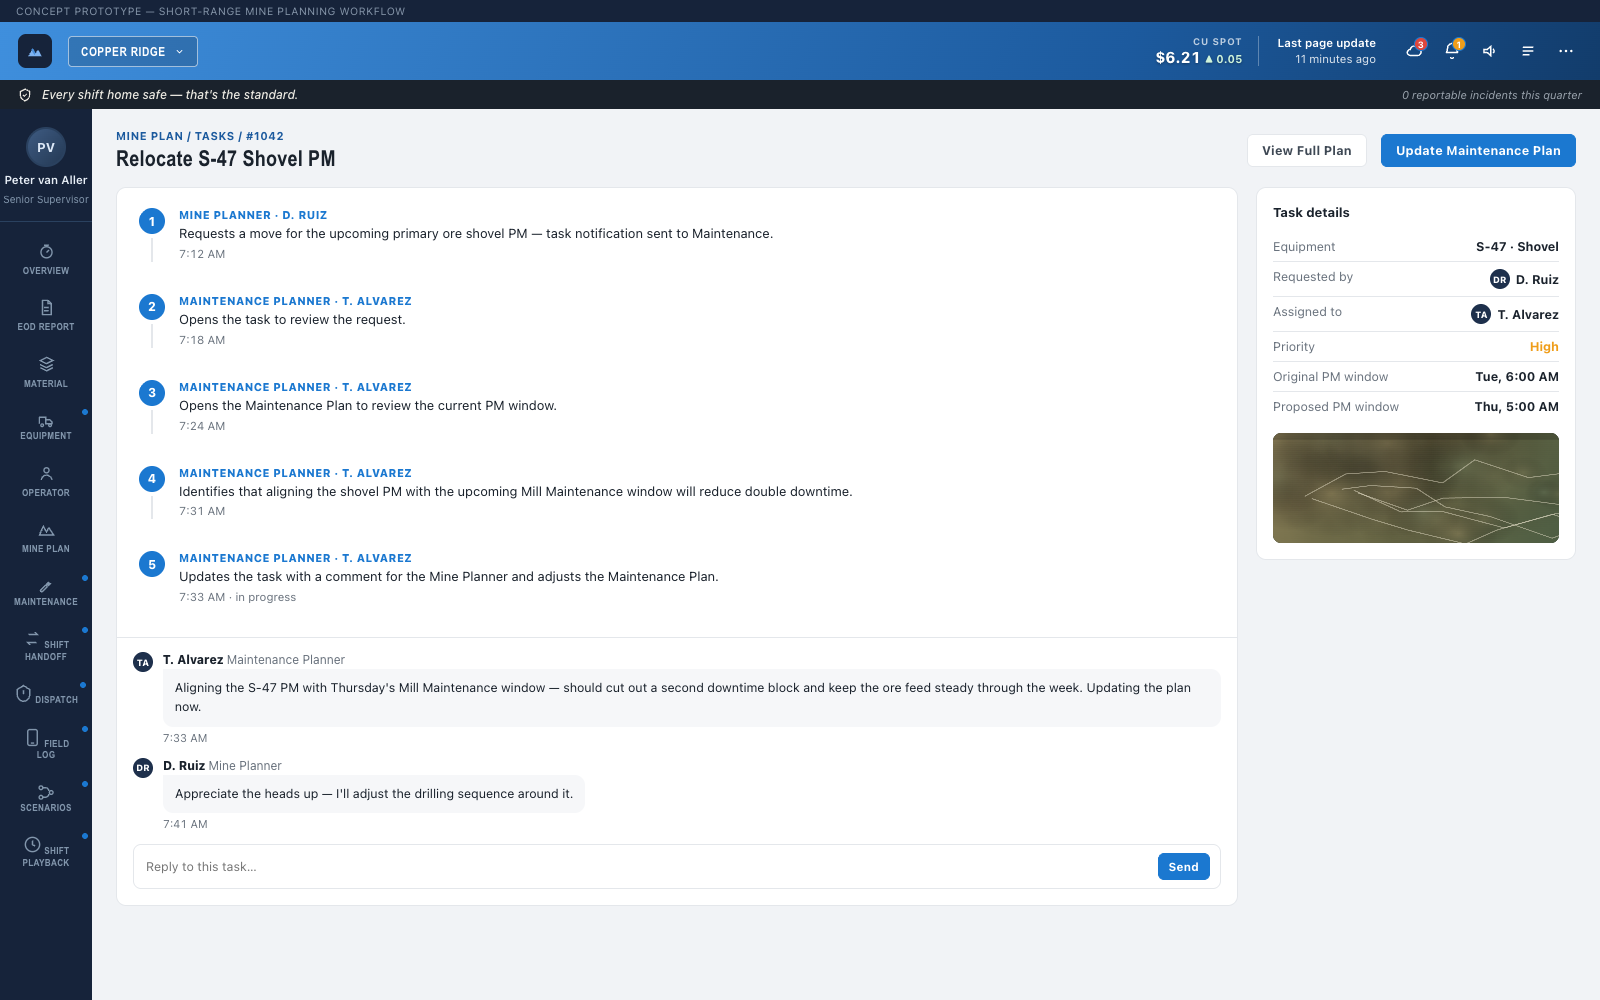This screenshot has height=1000, width=1600.
Task: Open the Copper Ridge site dropdown
Action: point(133,51)
